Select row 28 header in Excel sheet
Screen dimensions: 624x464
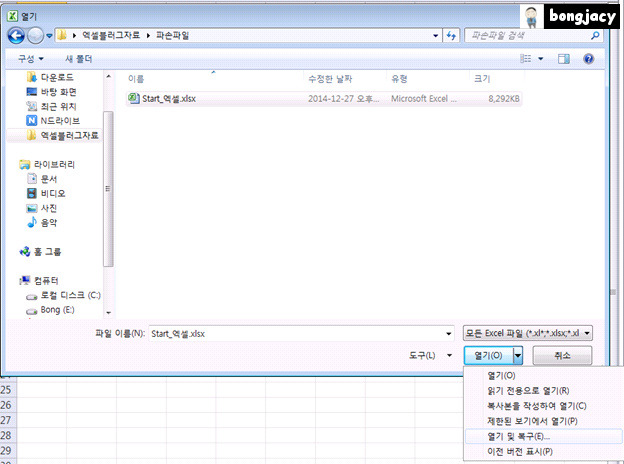[x=8, y=435]
